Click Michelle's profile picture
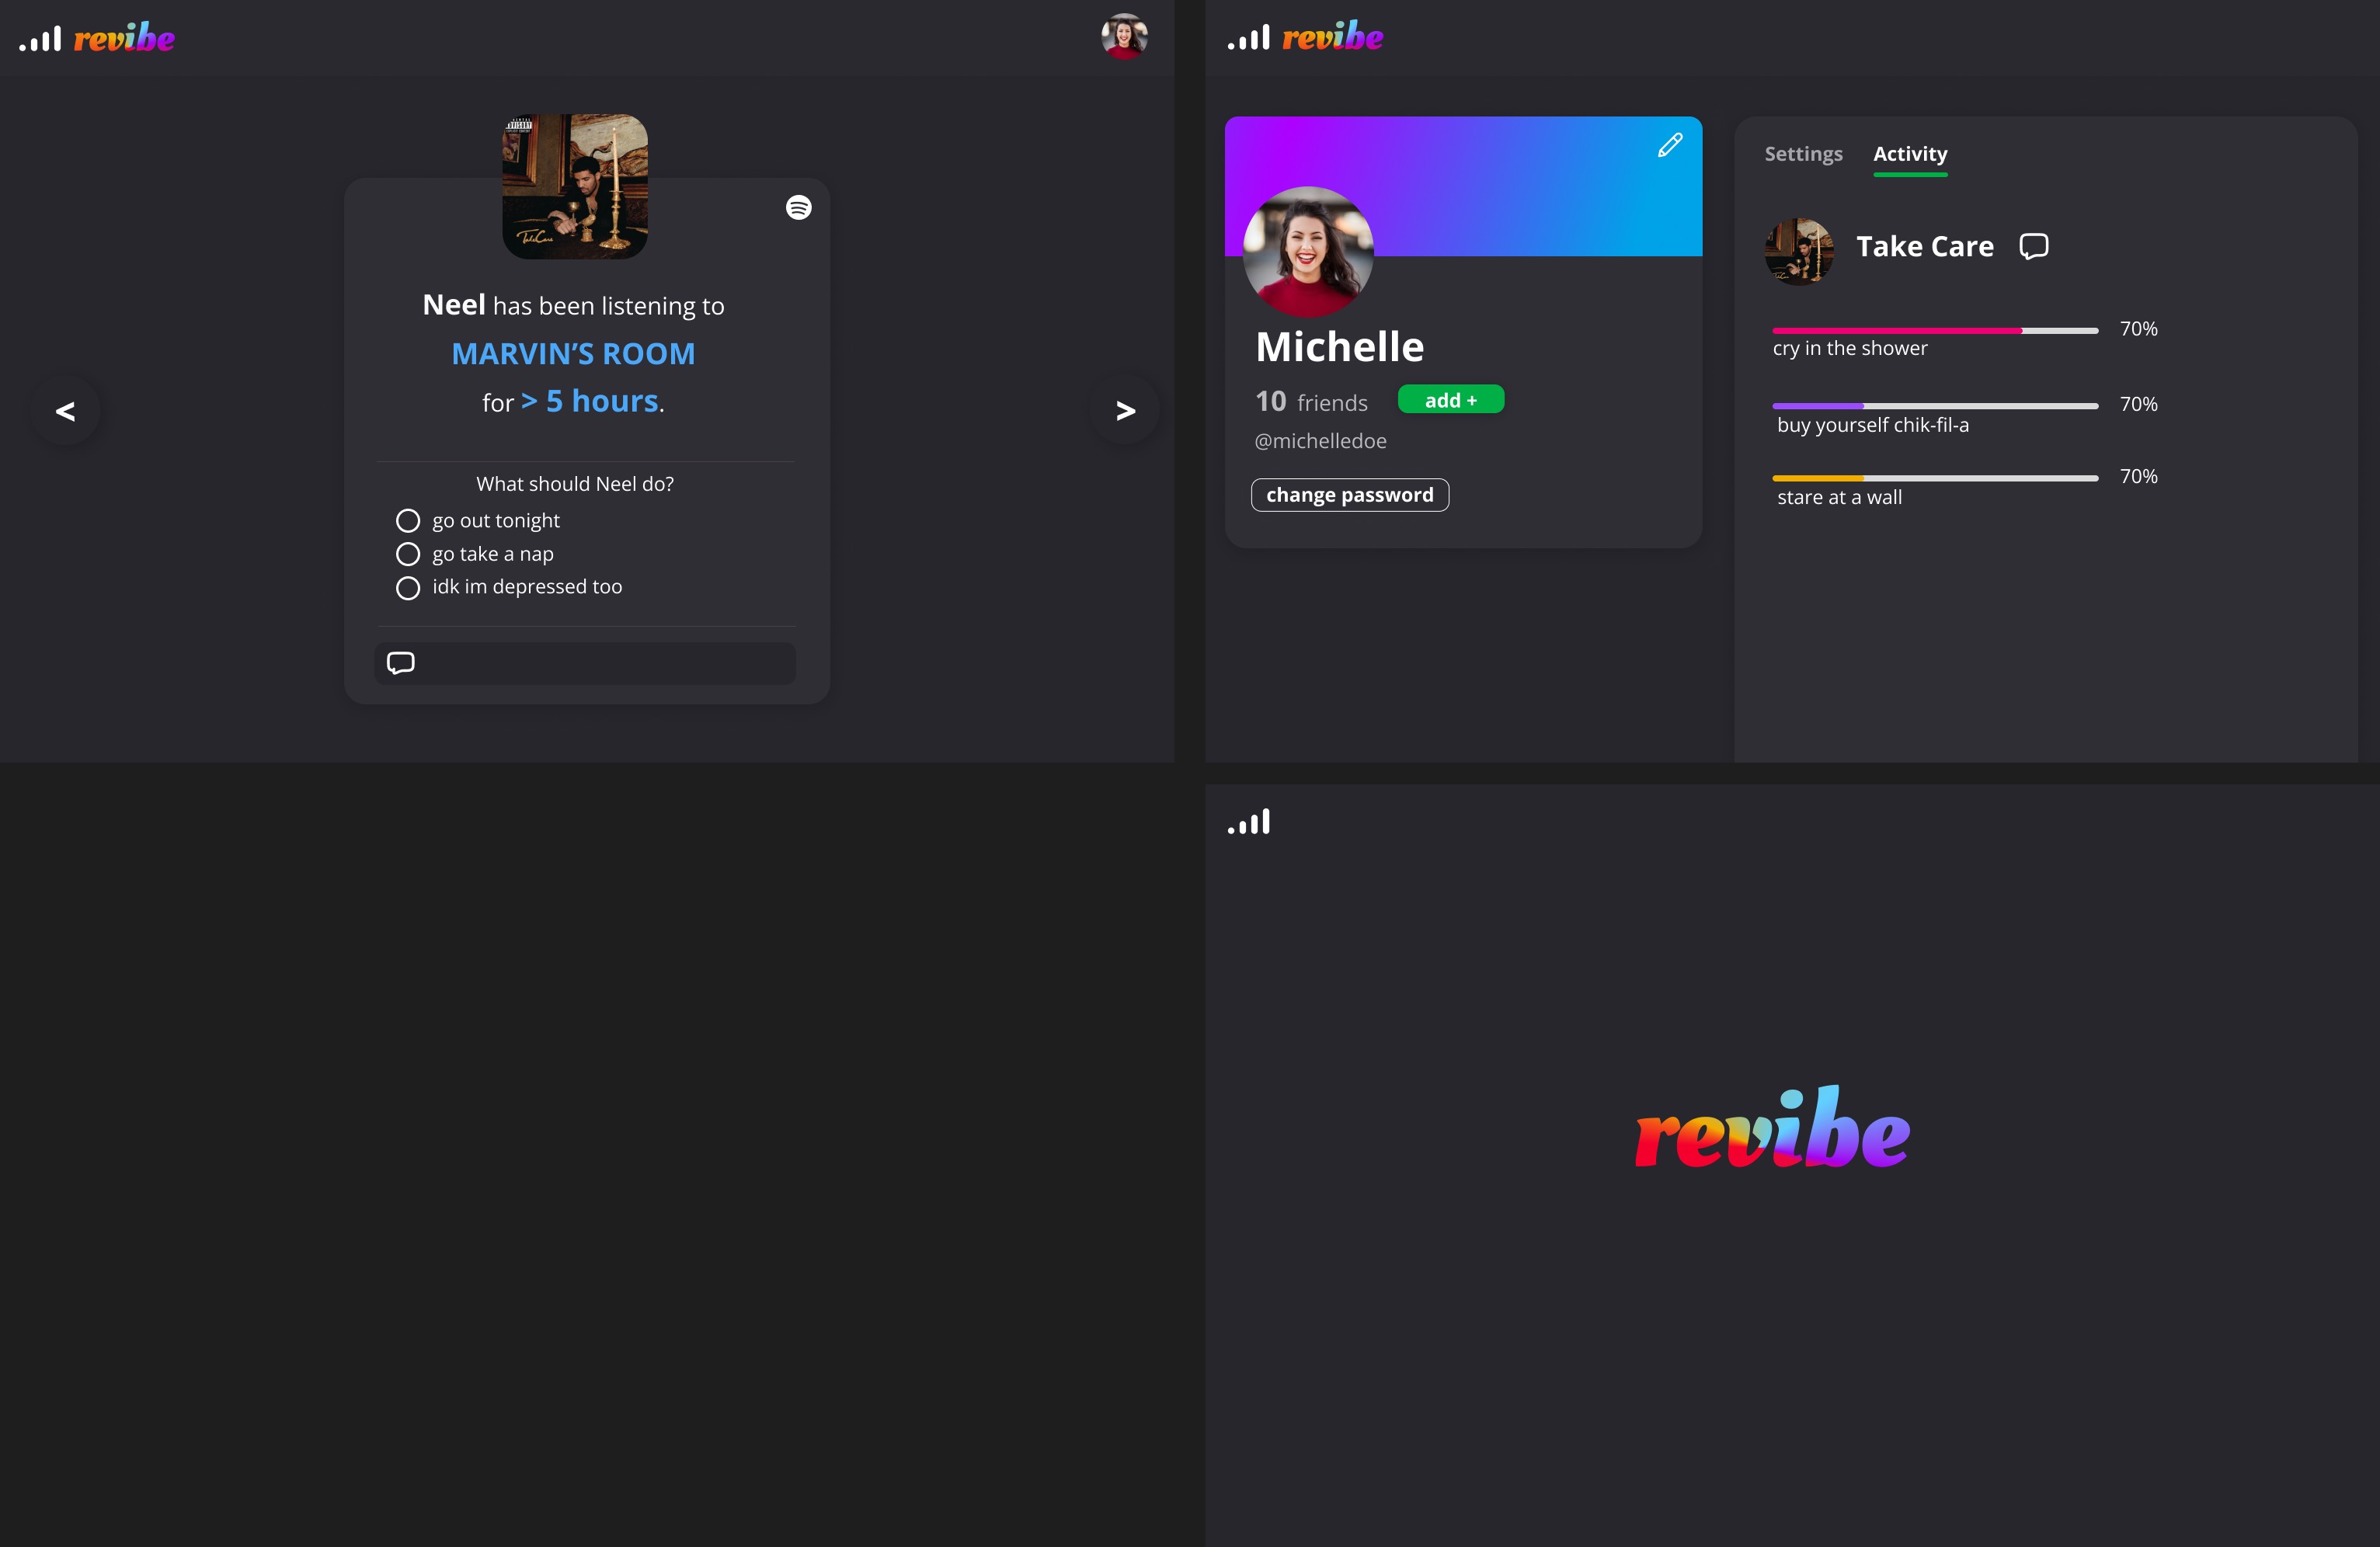2380x1547 pixels. 1307,252
